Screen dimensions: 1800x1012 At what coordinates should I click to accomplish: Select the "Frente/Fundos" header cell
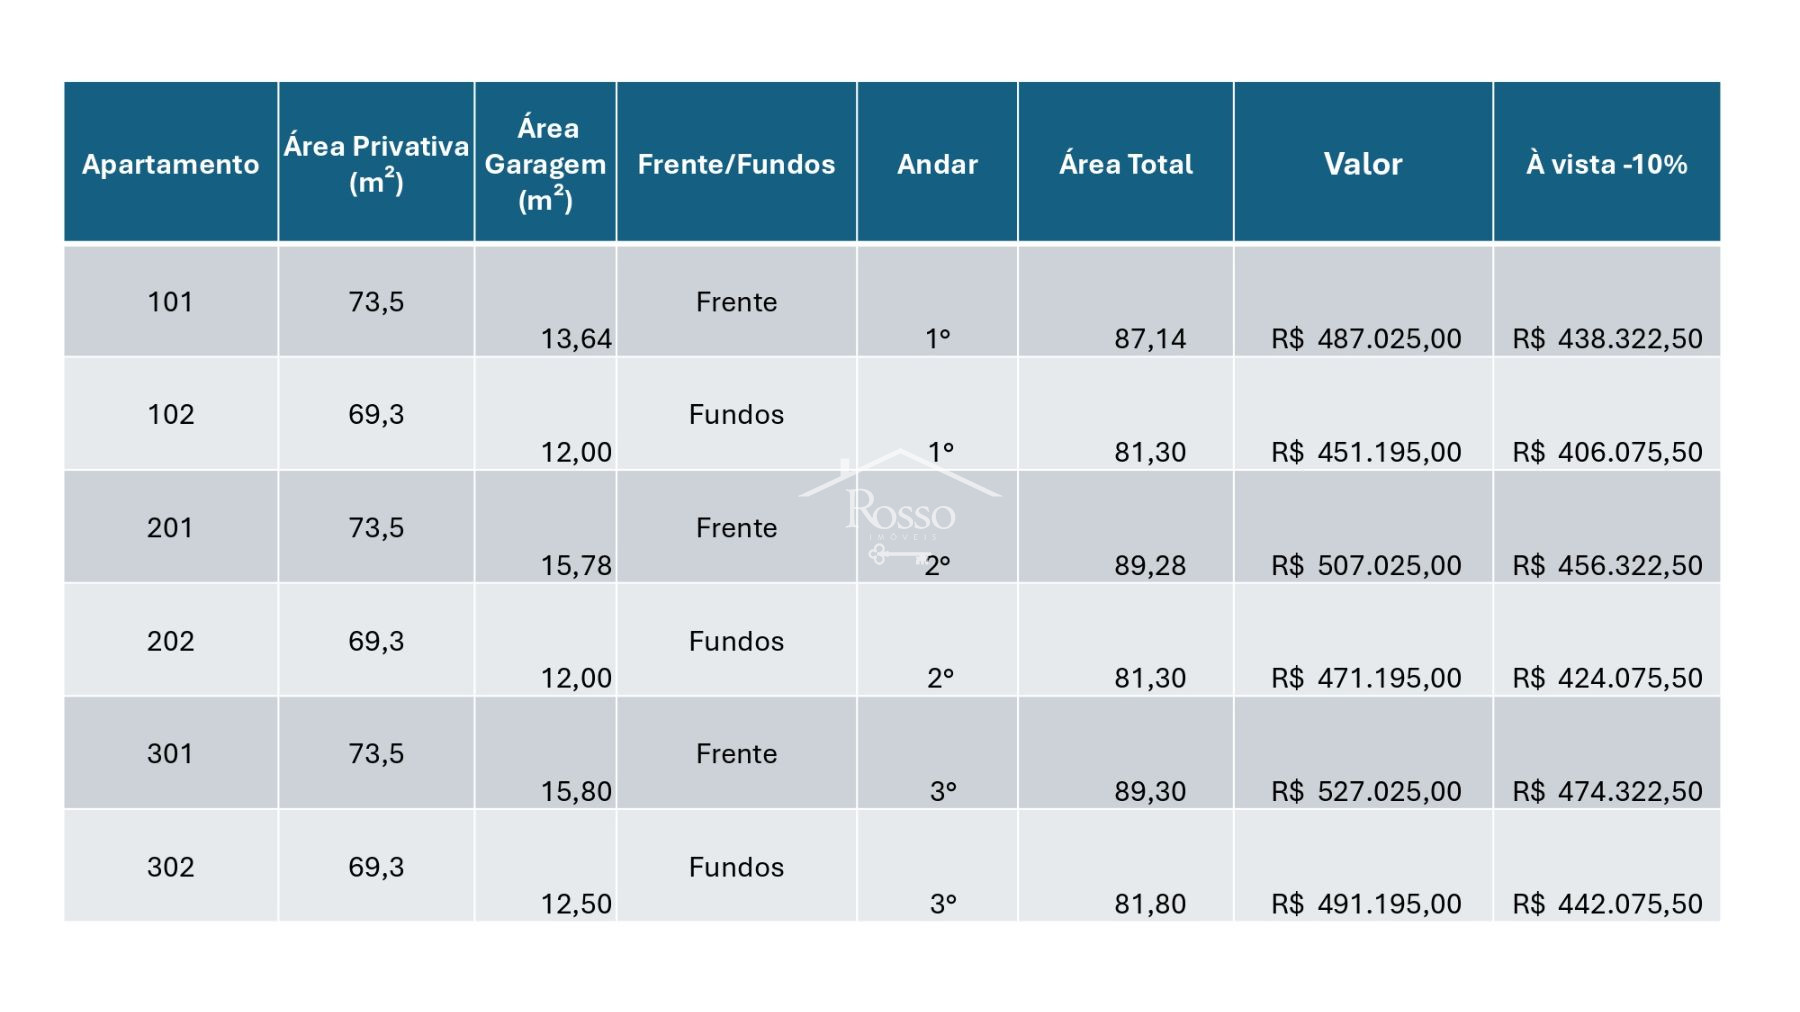736,164
